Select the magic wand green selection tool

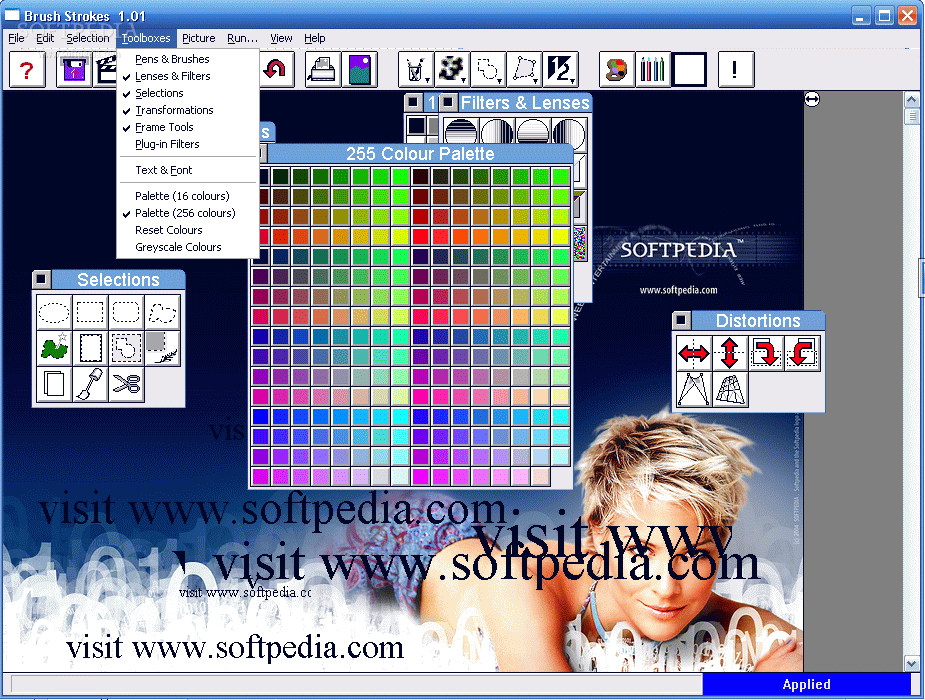pos(54,348)
